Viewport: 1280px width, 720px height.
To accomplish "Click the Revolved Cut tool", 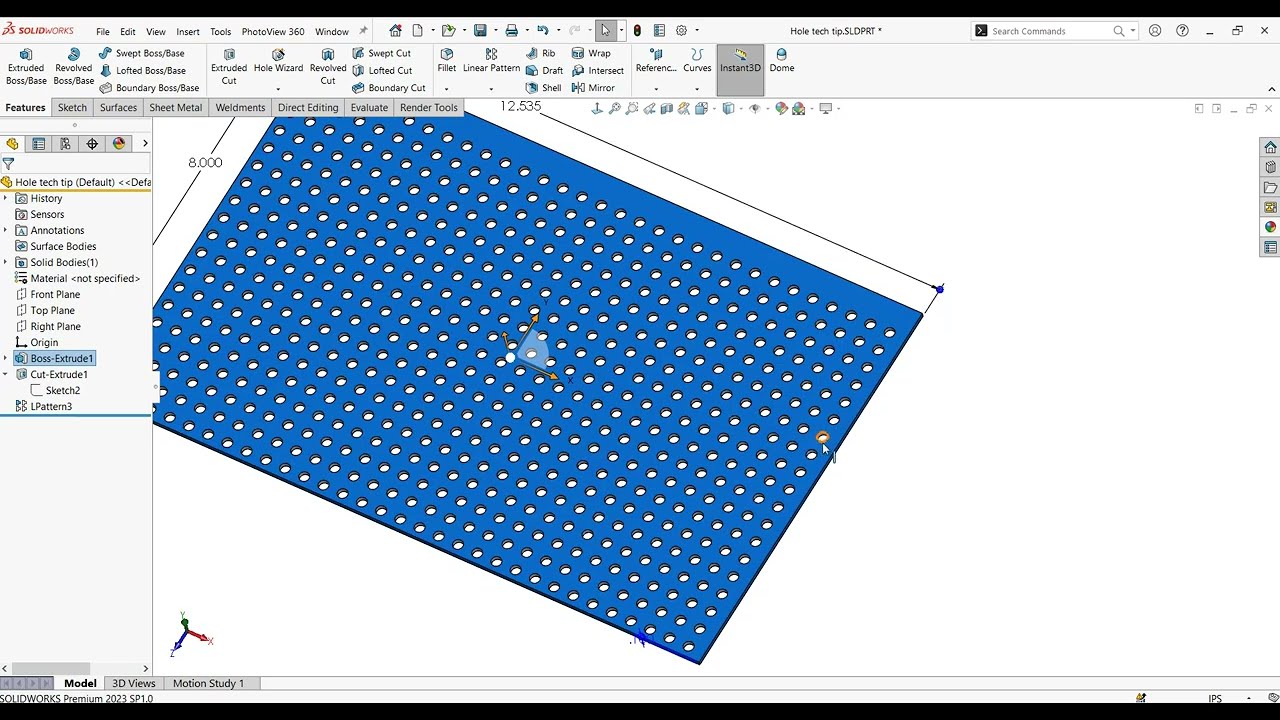I will coord(328,67).
